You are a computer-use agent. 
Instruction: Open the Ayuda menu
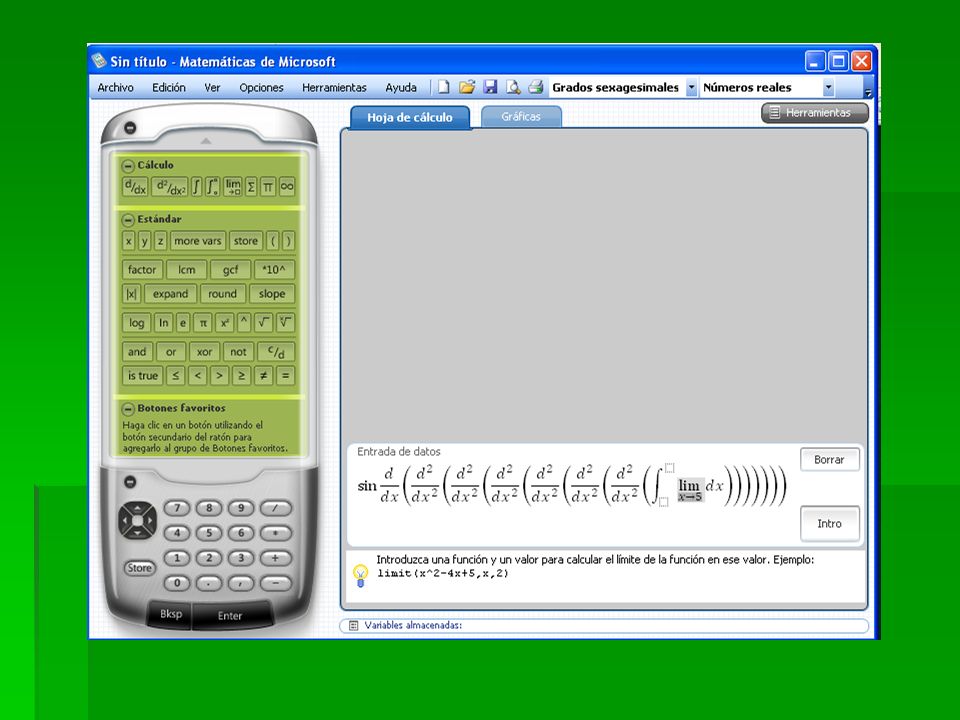(x=401, y=88)
